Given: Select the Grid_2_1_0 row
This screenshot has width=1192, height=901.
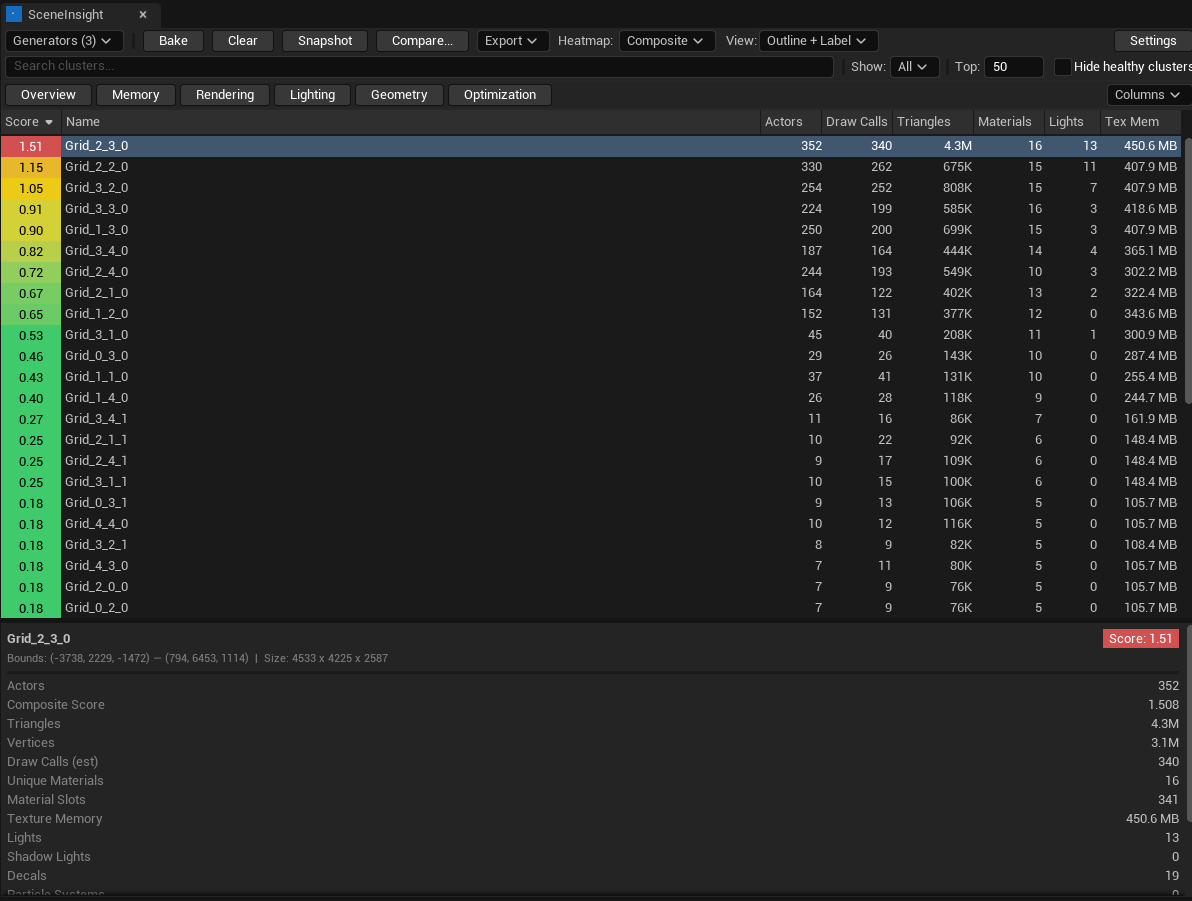Looking at the screenshot, I should click(591, 293).
